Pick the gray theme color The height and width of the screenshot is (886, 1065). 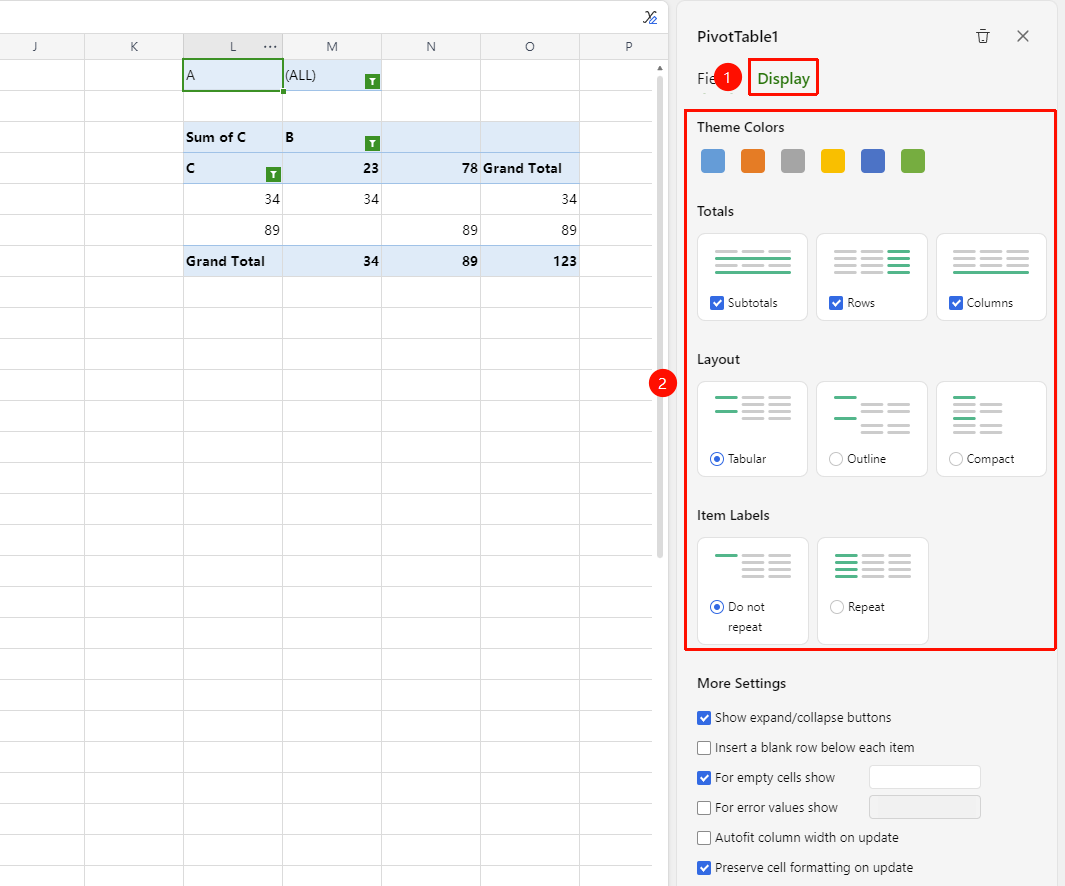click(x=793, y=161)
